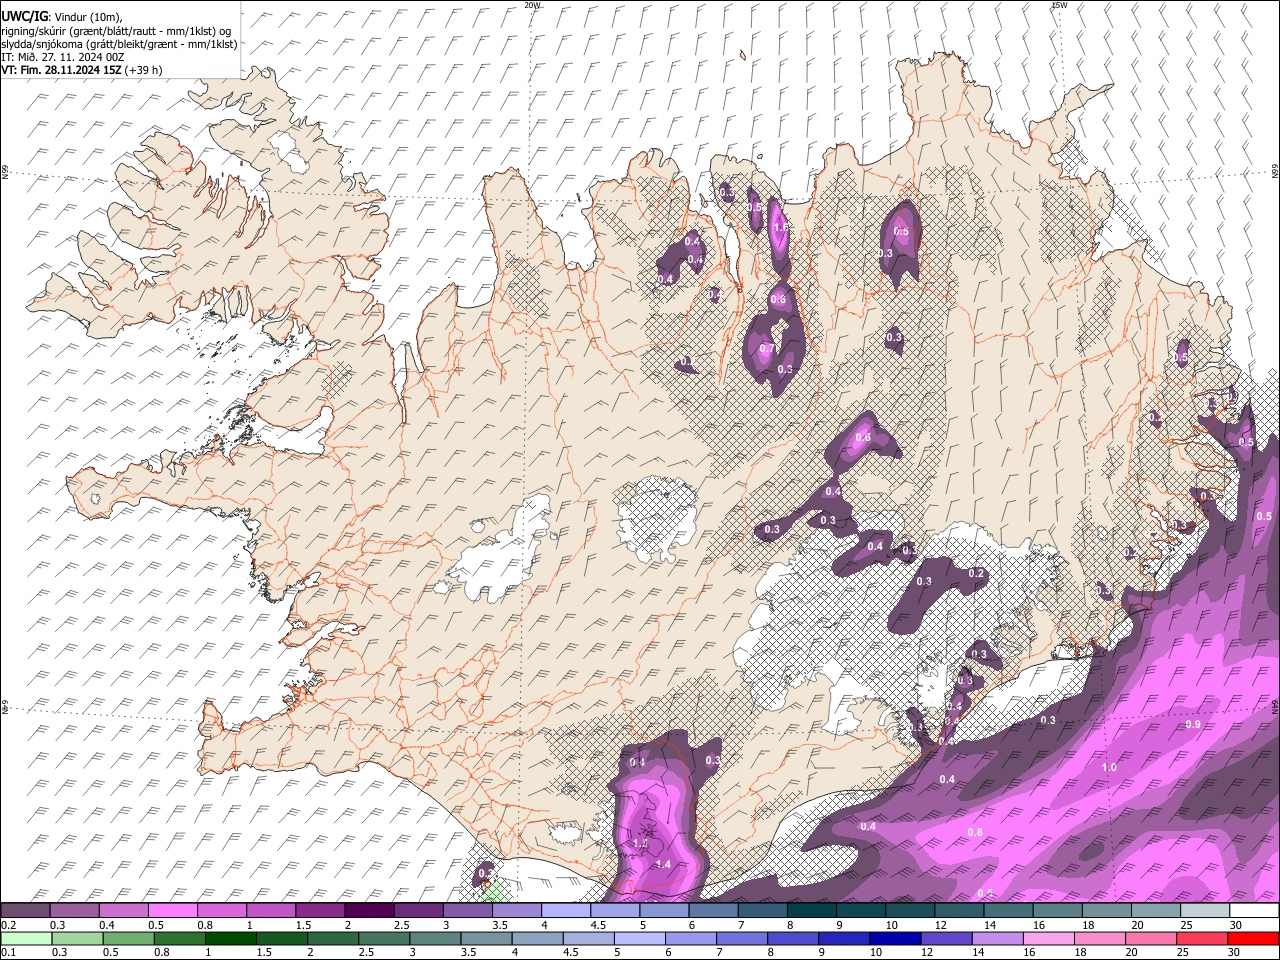
Task: Click the violet 12 swatch in the rain legend
Action: [x=945, y=938]
